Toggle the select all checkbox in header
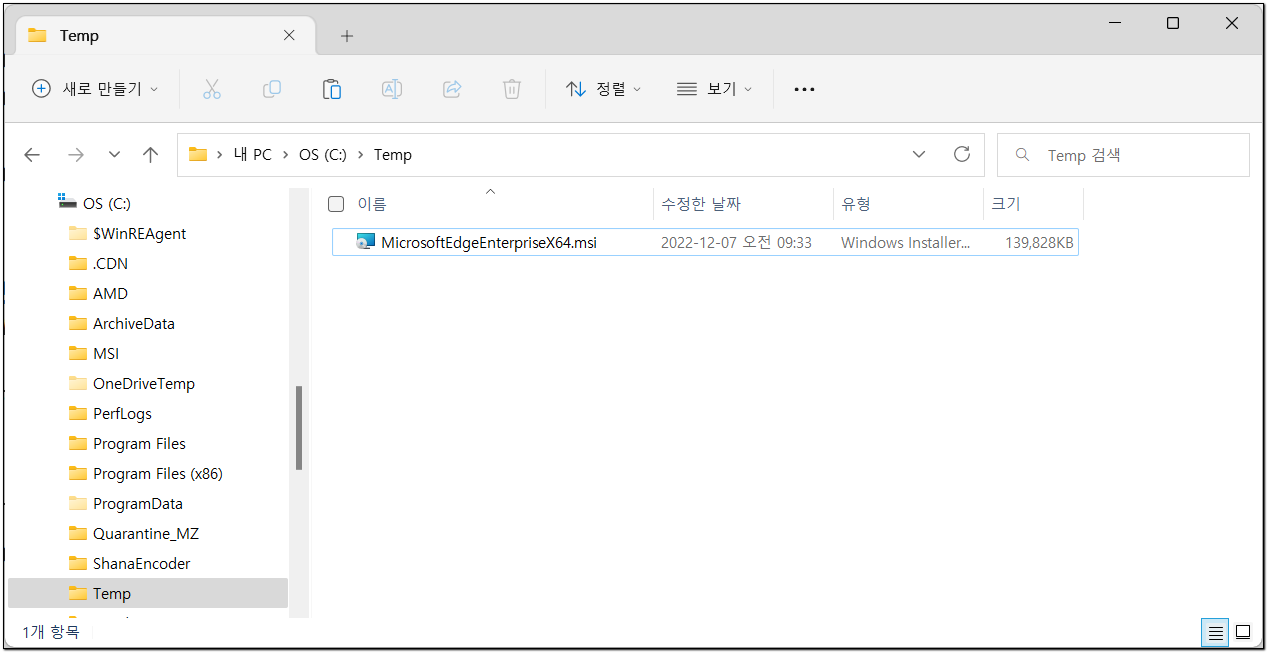The width and height of the screenshot is (1268, 653). tap(336, 204)
